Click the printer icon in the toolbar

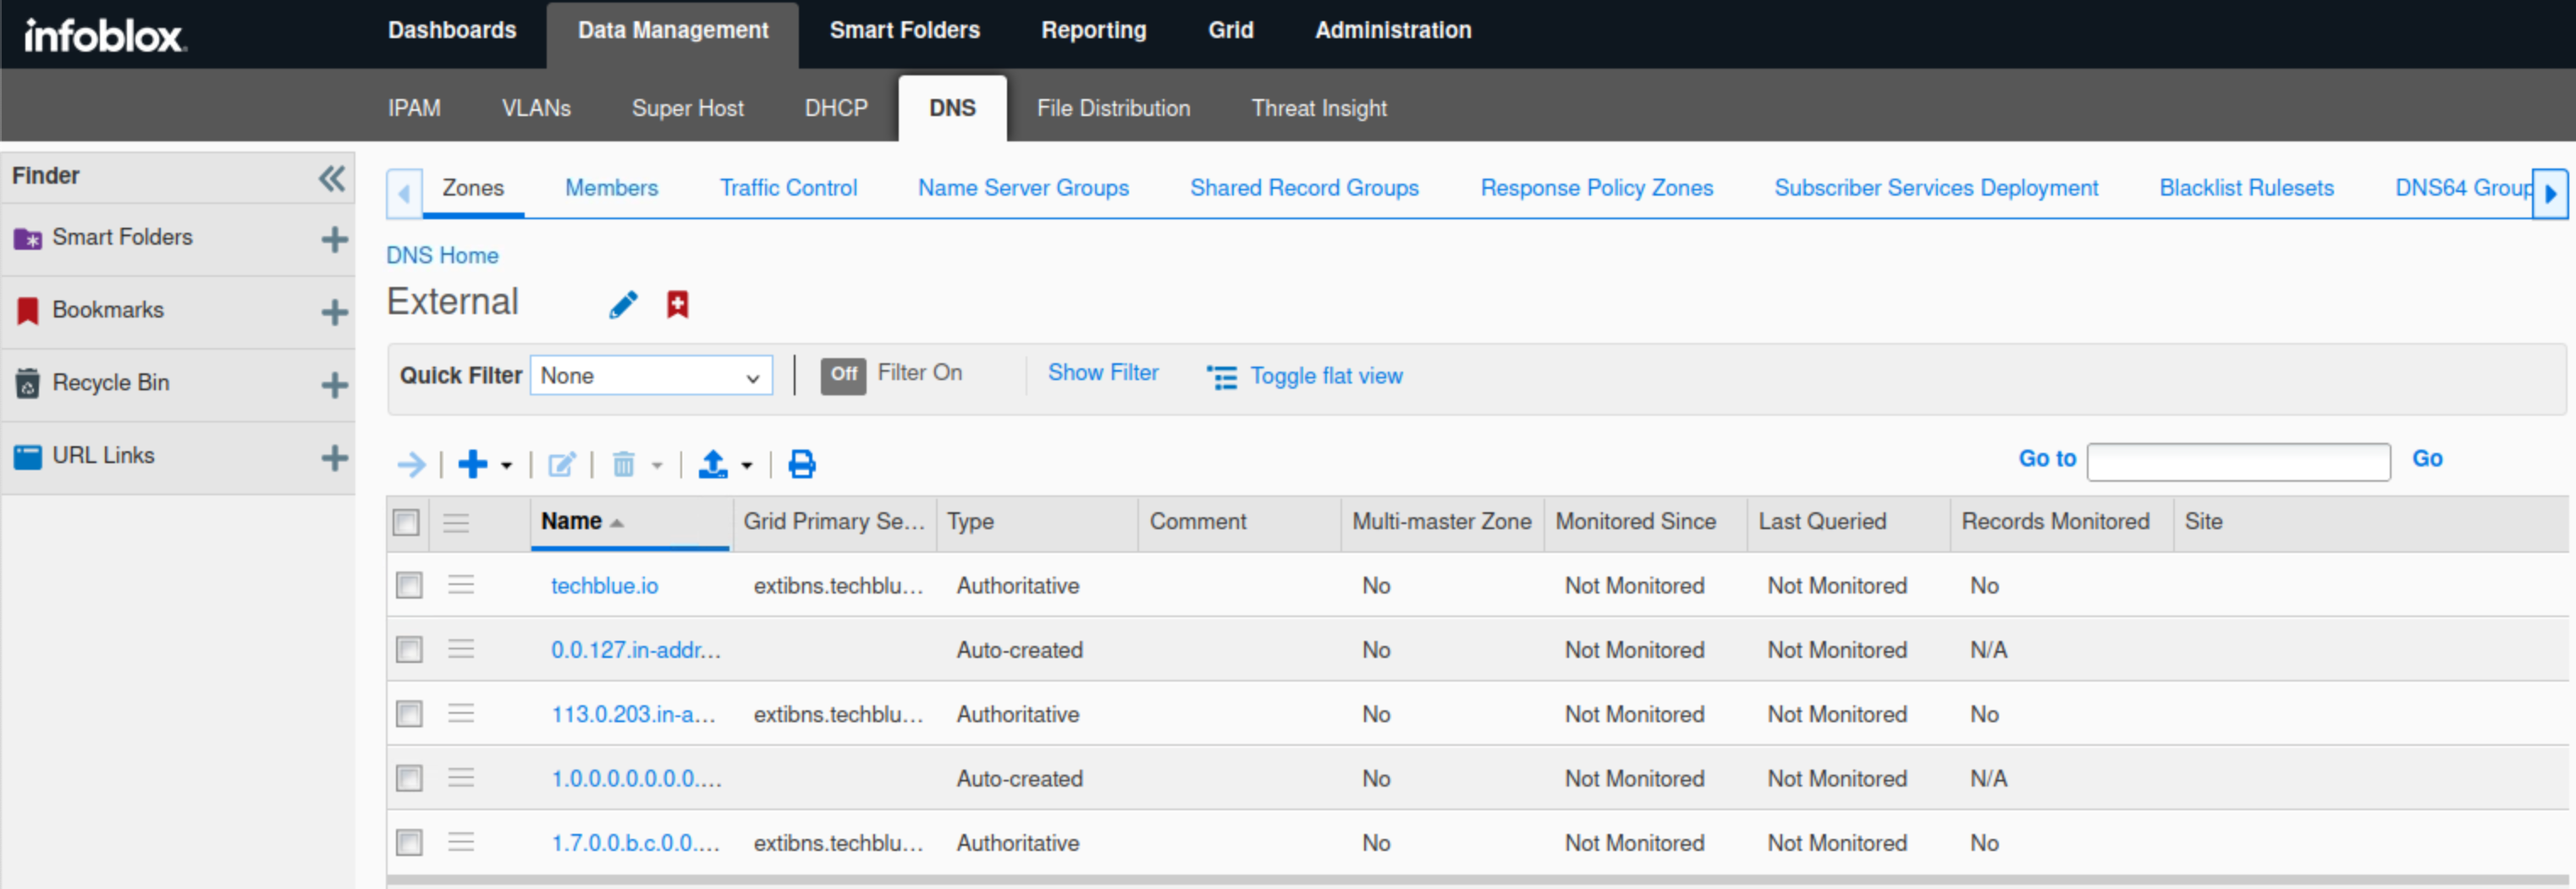click(x=801, y=464)
